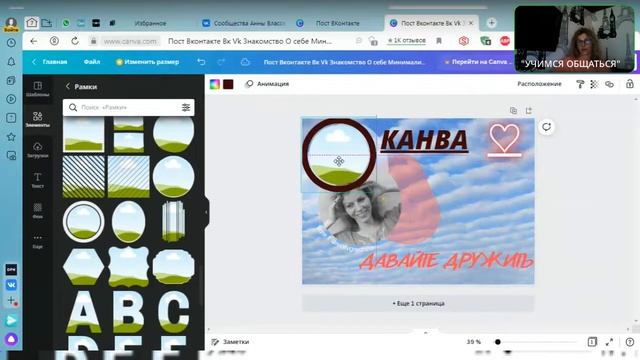This screenshot has width=640, height=360.
Task: Select the plain oval frame thumbnail
Action: [x=129, y=222]
